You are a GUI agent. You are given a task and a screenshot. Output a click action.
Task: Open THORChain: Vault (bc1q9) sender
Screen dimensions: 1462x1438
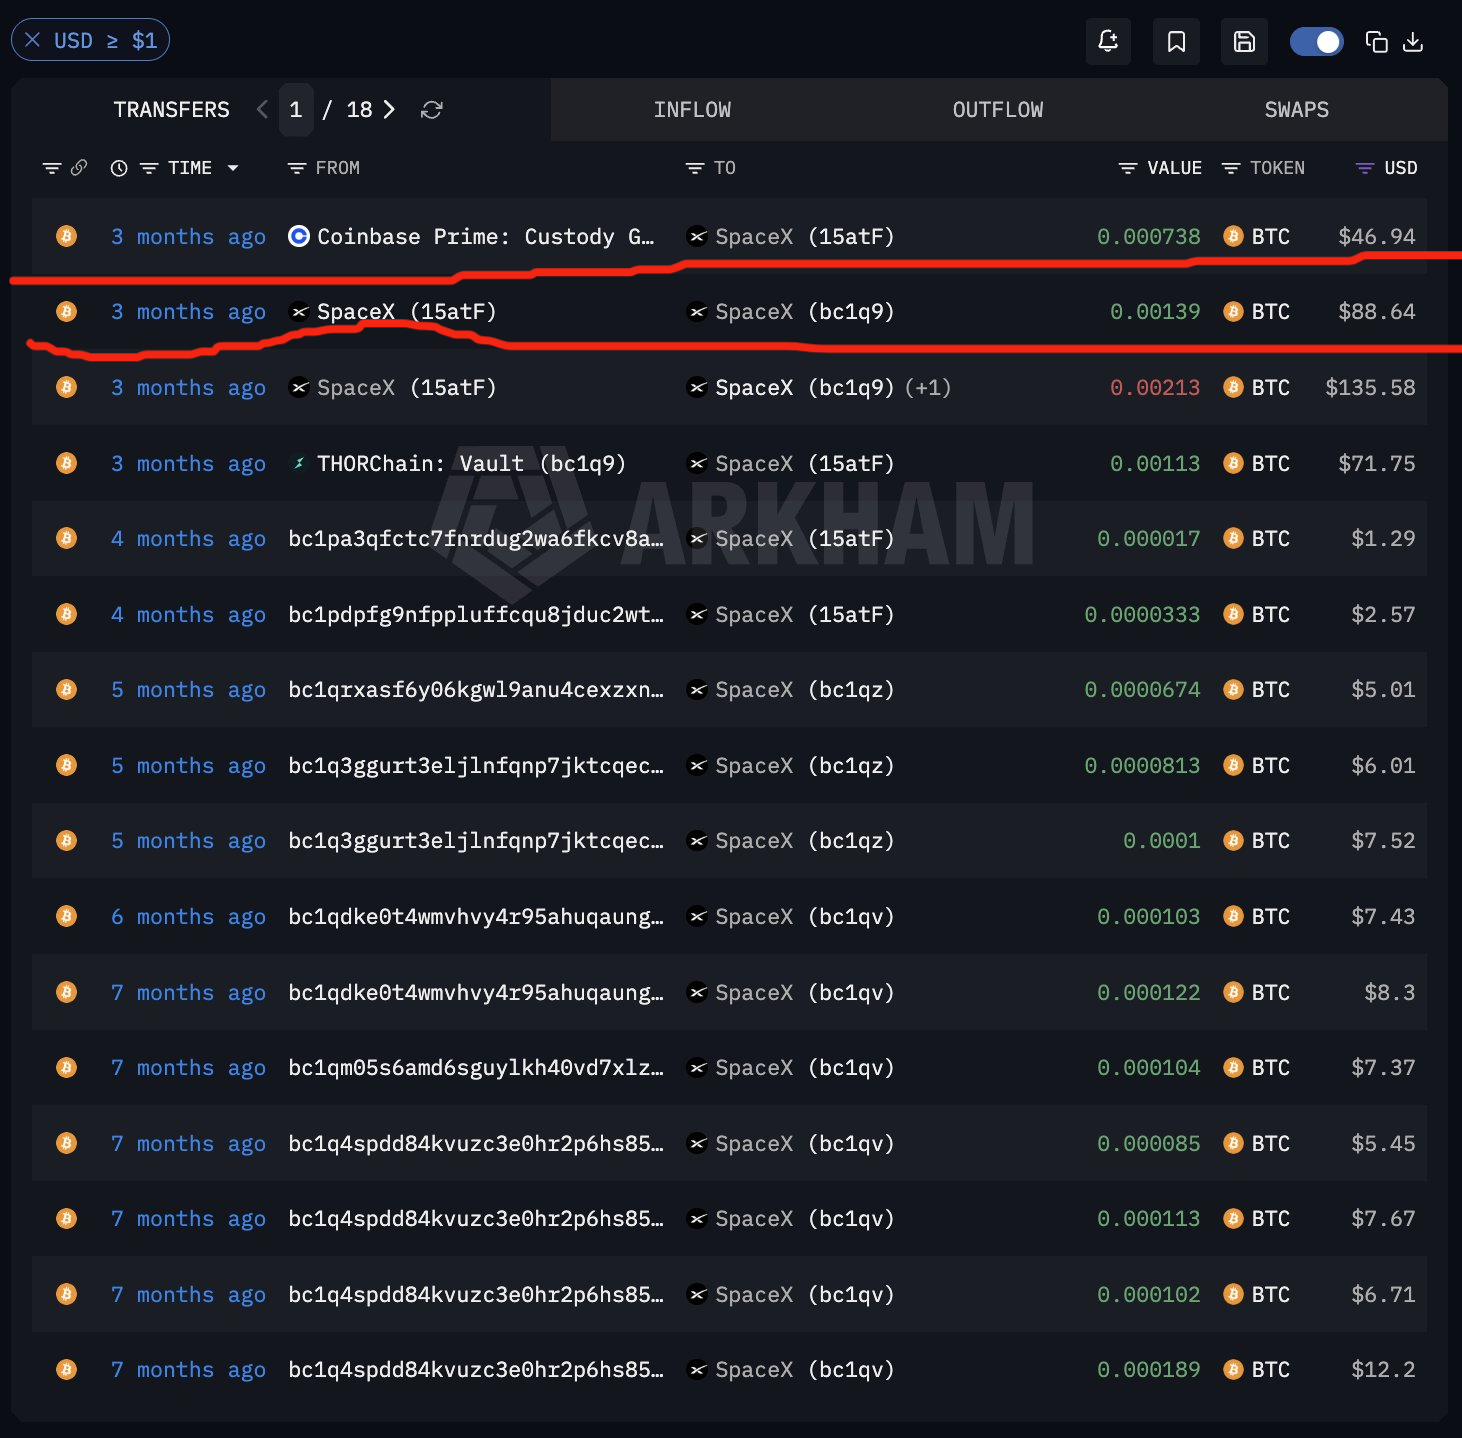[471, 464]
